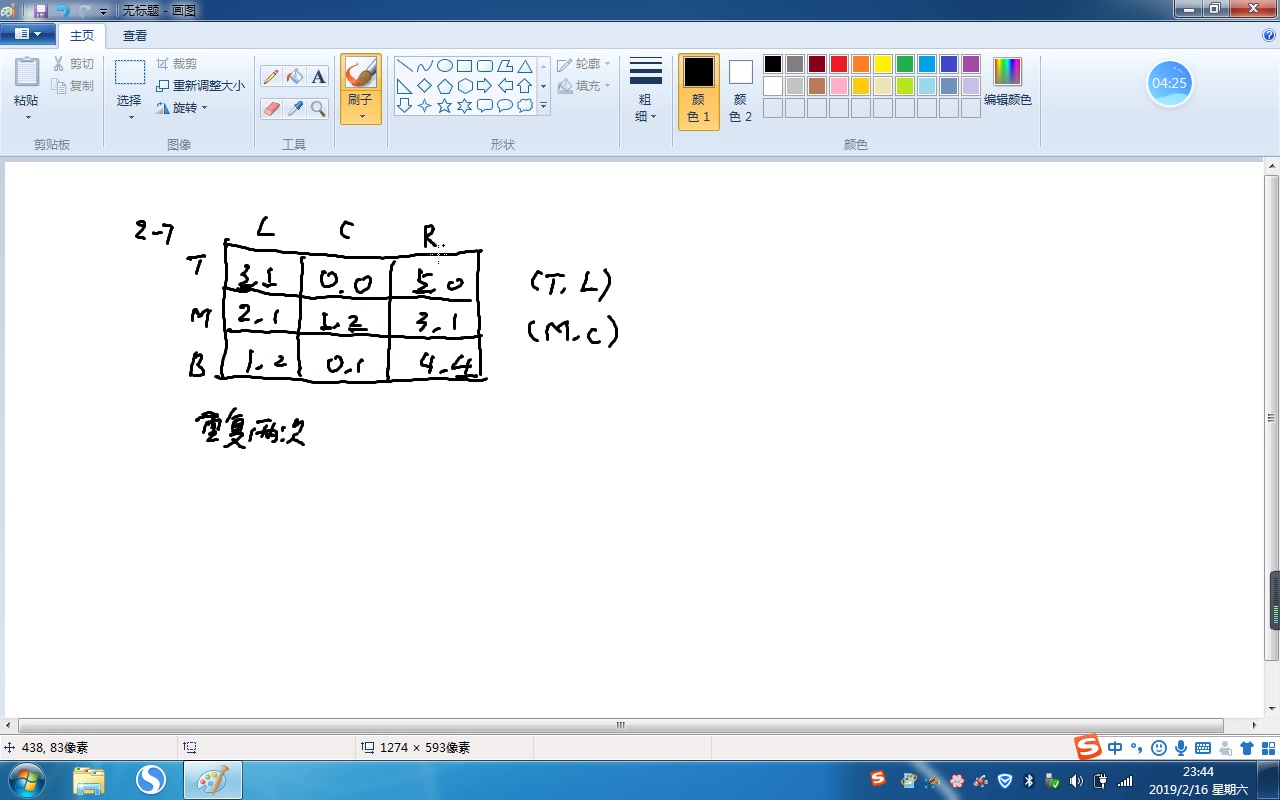
Task: Select the Fill with color bucket tool
Action: pos(295,77)
